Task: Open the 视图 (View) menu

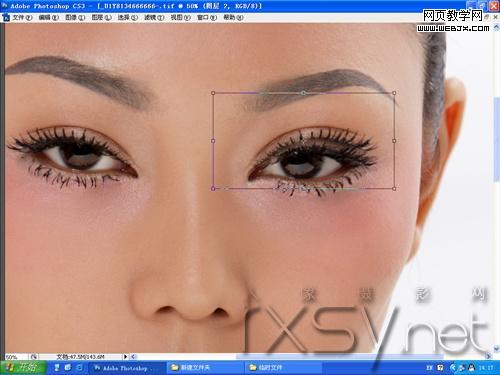Action: (181, 17)
